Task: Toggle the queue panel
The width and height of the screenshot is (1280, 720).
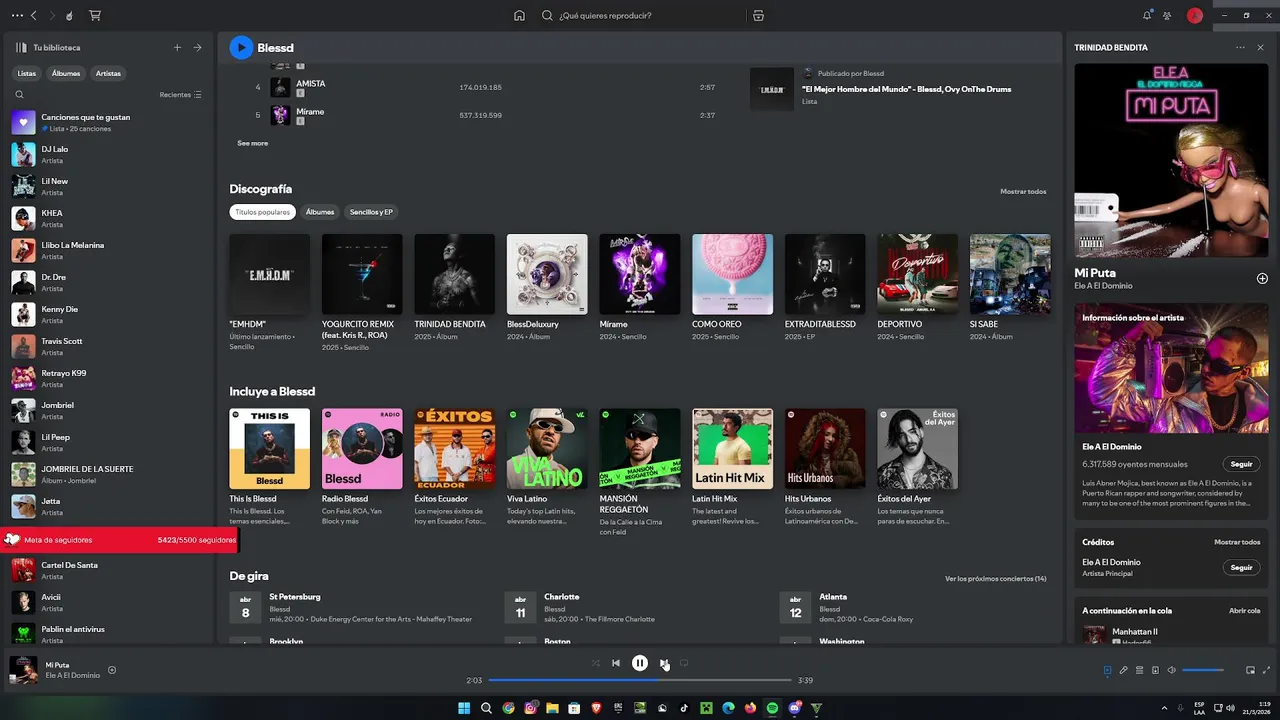Action: tap(1139, 670)
